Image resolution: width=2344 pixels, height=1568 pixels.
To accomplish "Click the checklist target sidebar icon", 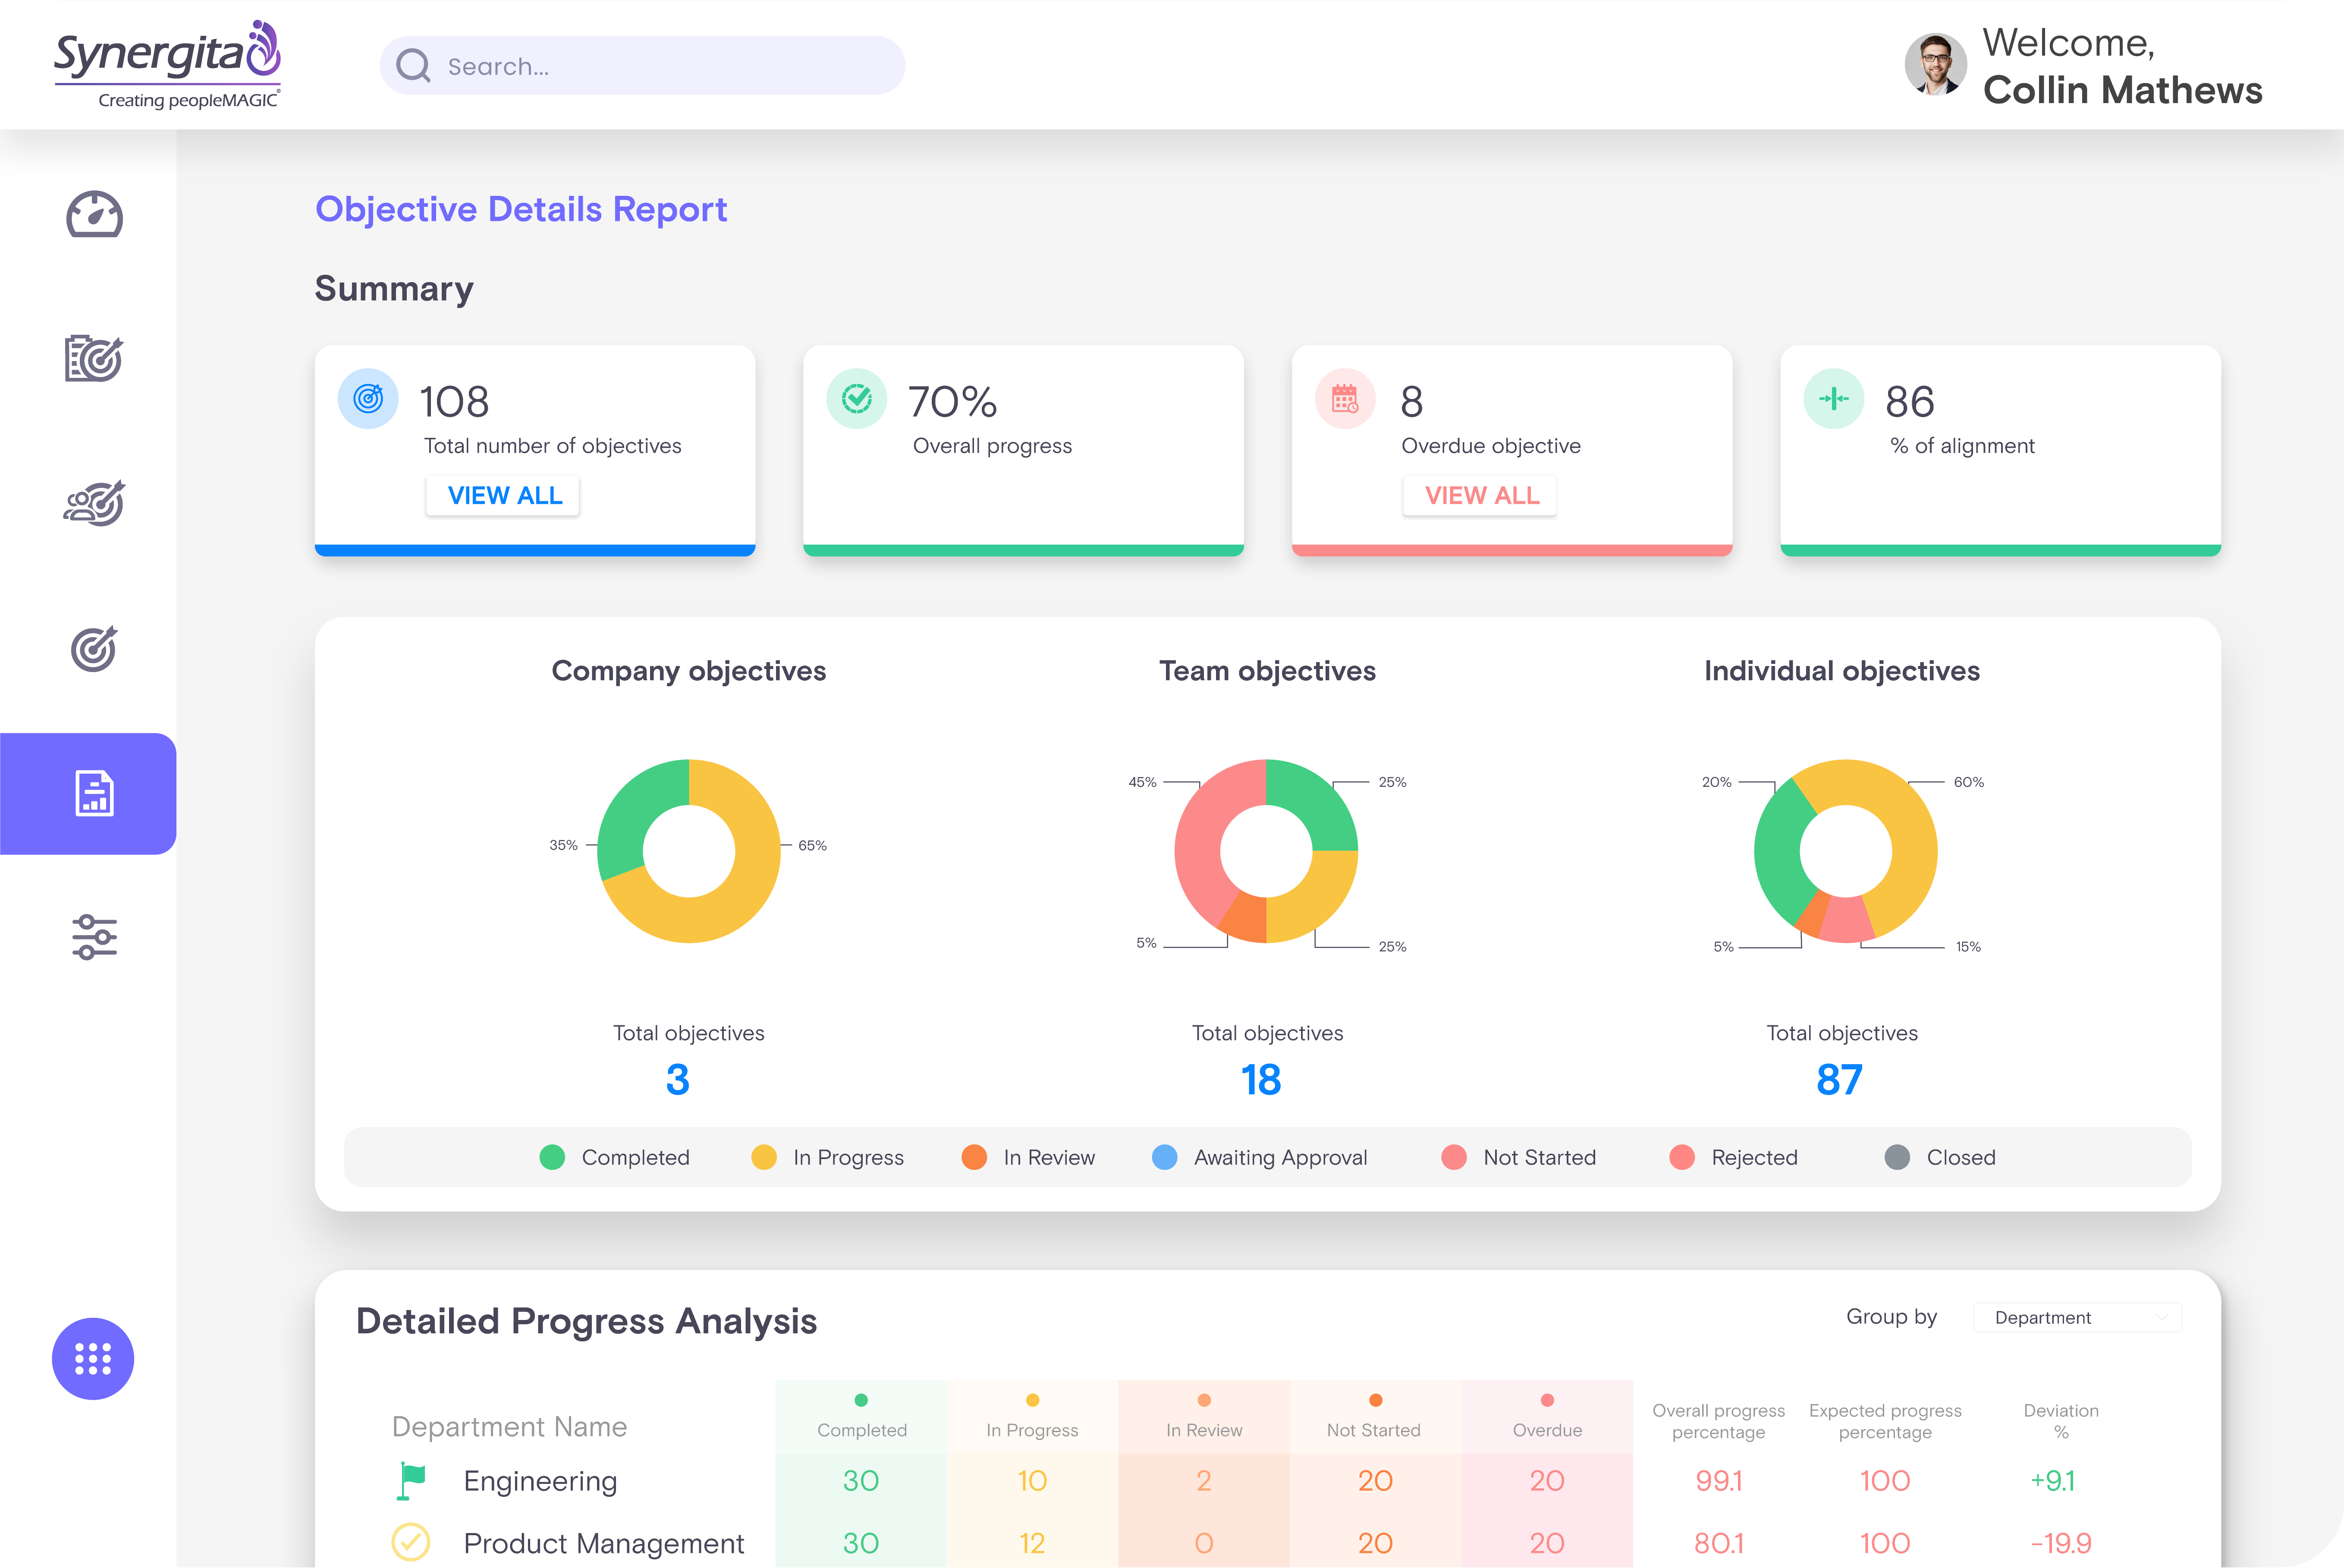I will point(94,358).
